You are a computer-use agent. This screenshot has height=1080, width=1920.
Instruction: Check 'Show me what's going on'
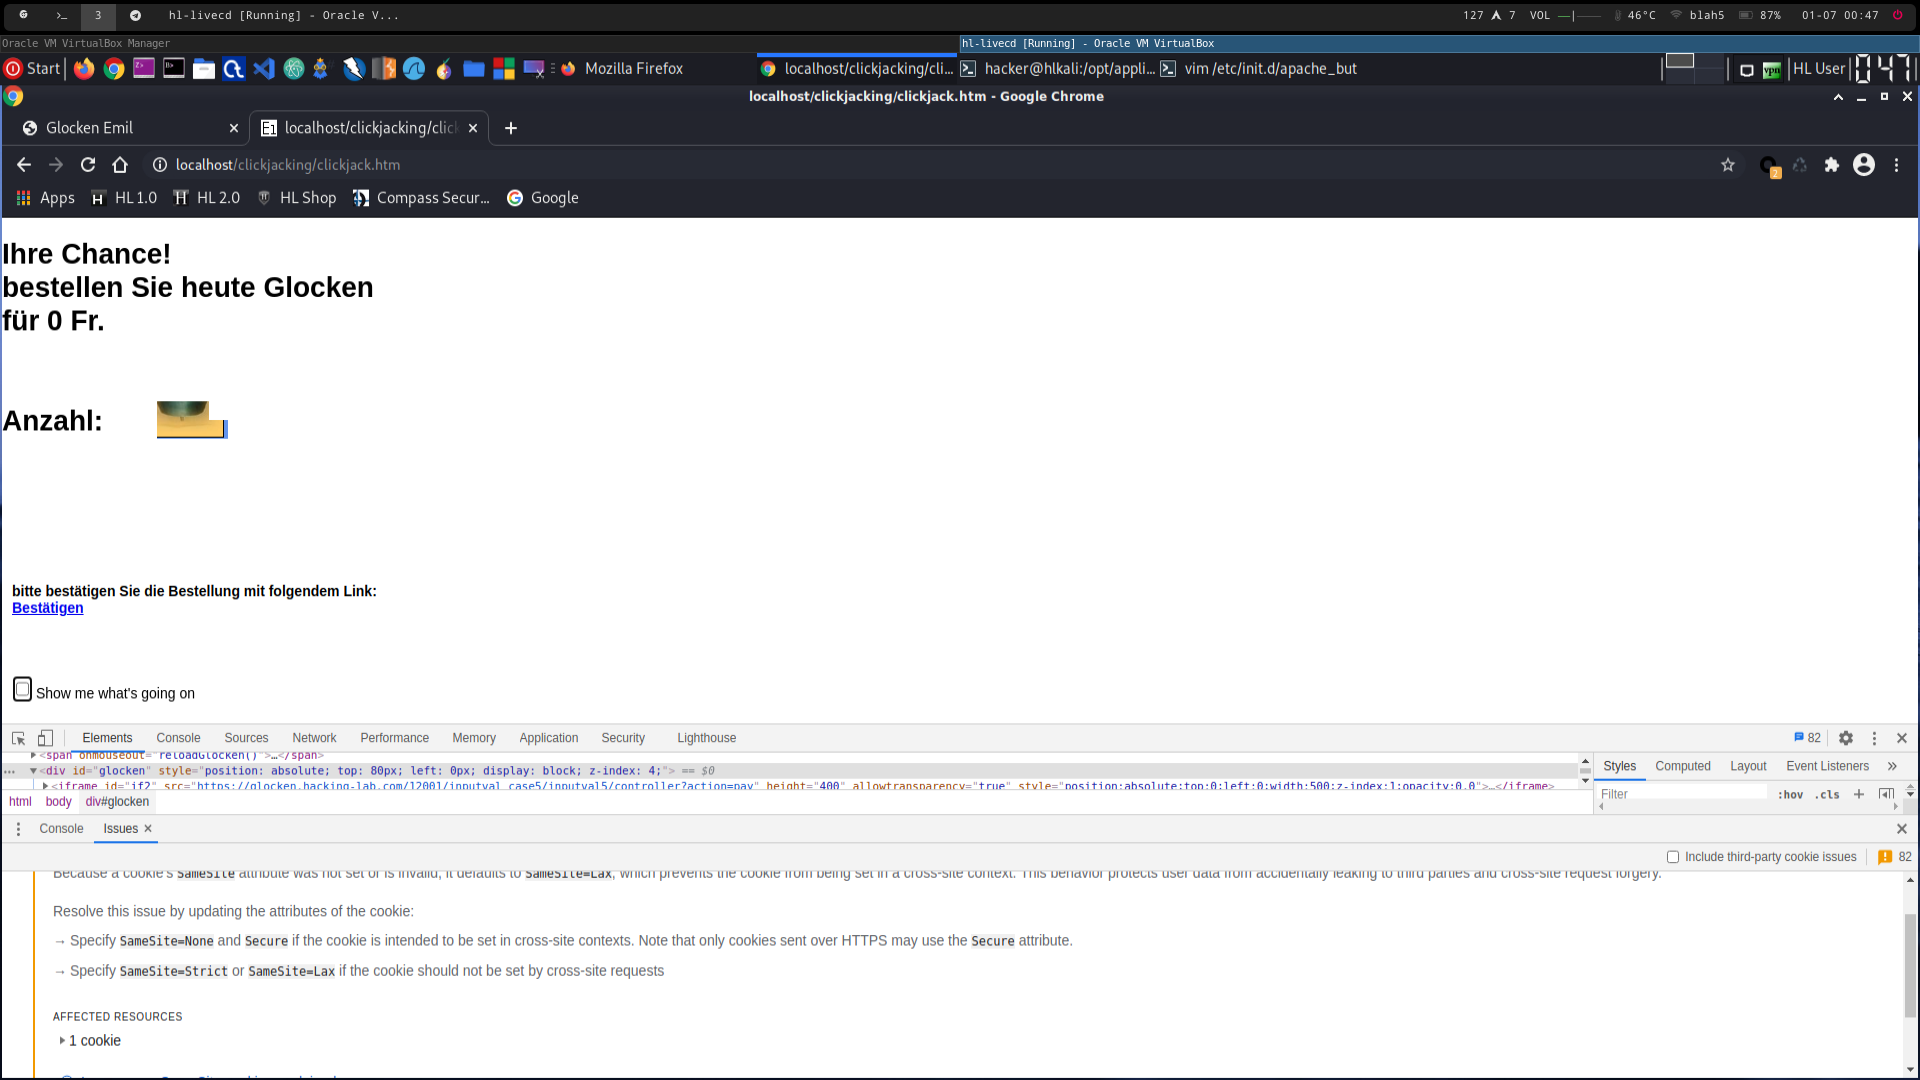[22, 689]
